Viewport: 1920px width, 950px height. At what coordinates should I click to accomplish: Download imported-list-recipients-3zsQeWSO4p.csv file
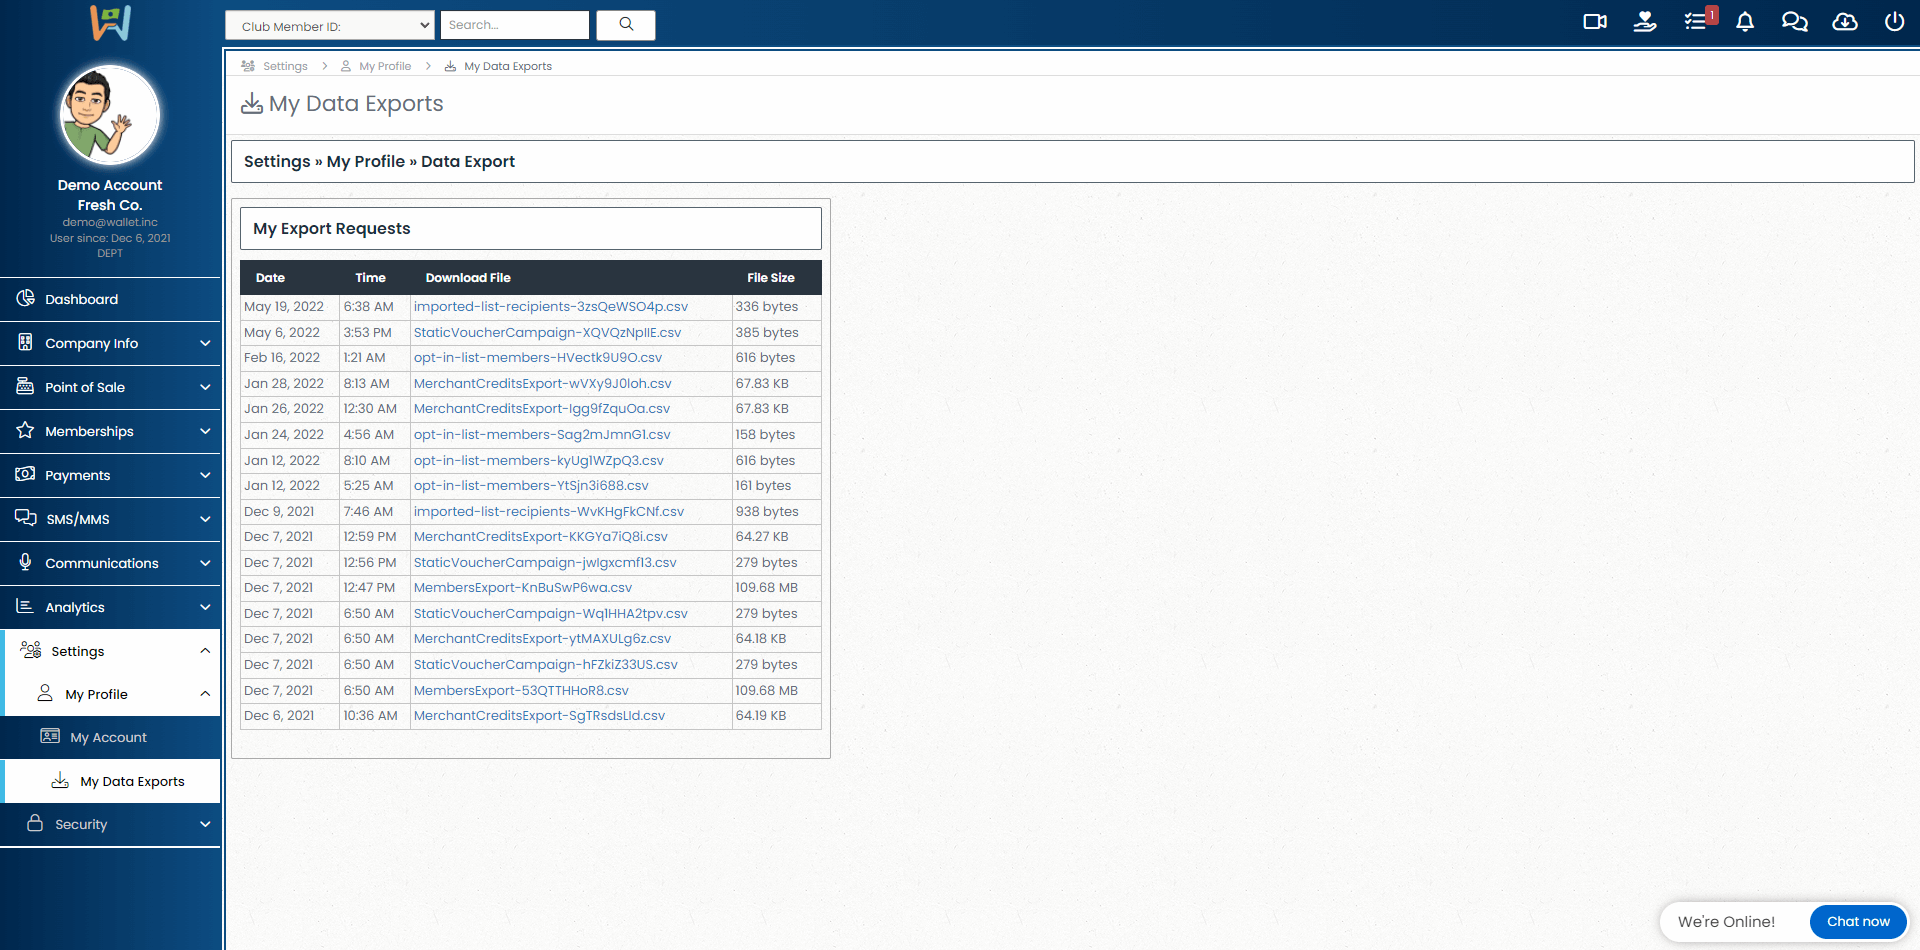pos(550,307)
